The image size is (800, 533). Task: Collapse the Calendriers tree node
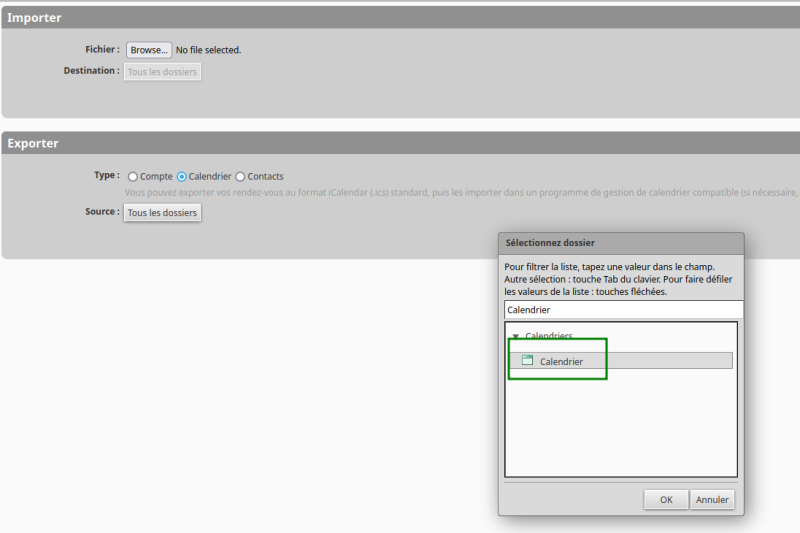click(x=515, y=336)
